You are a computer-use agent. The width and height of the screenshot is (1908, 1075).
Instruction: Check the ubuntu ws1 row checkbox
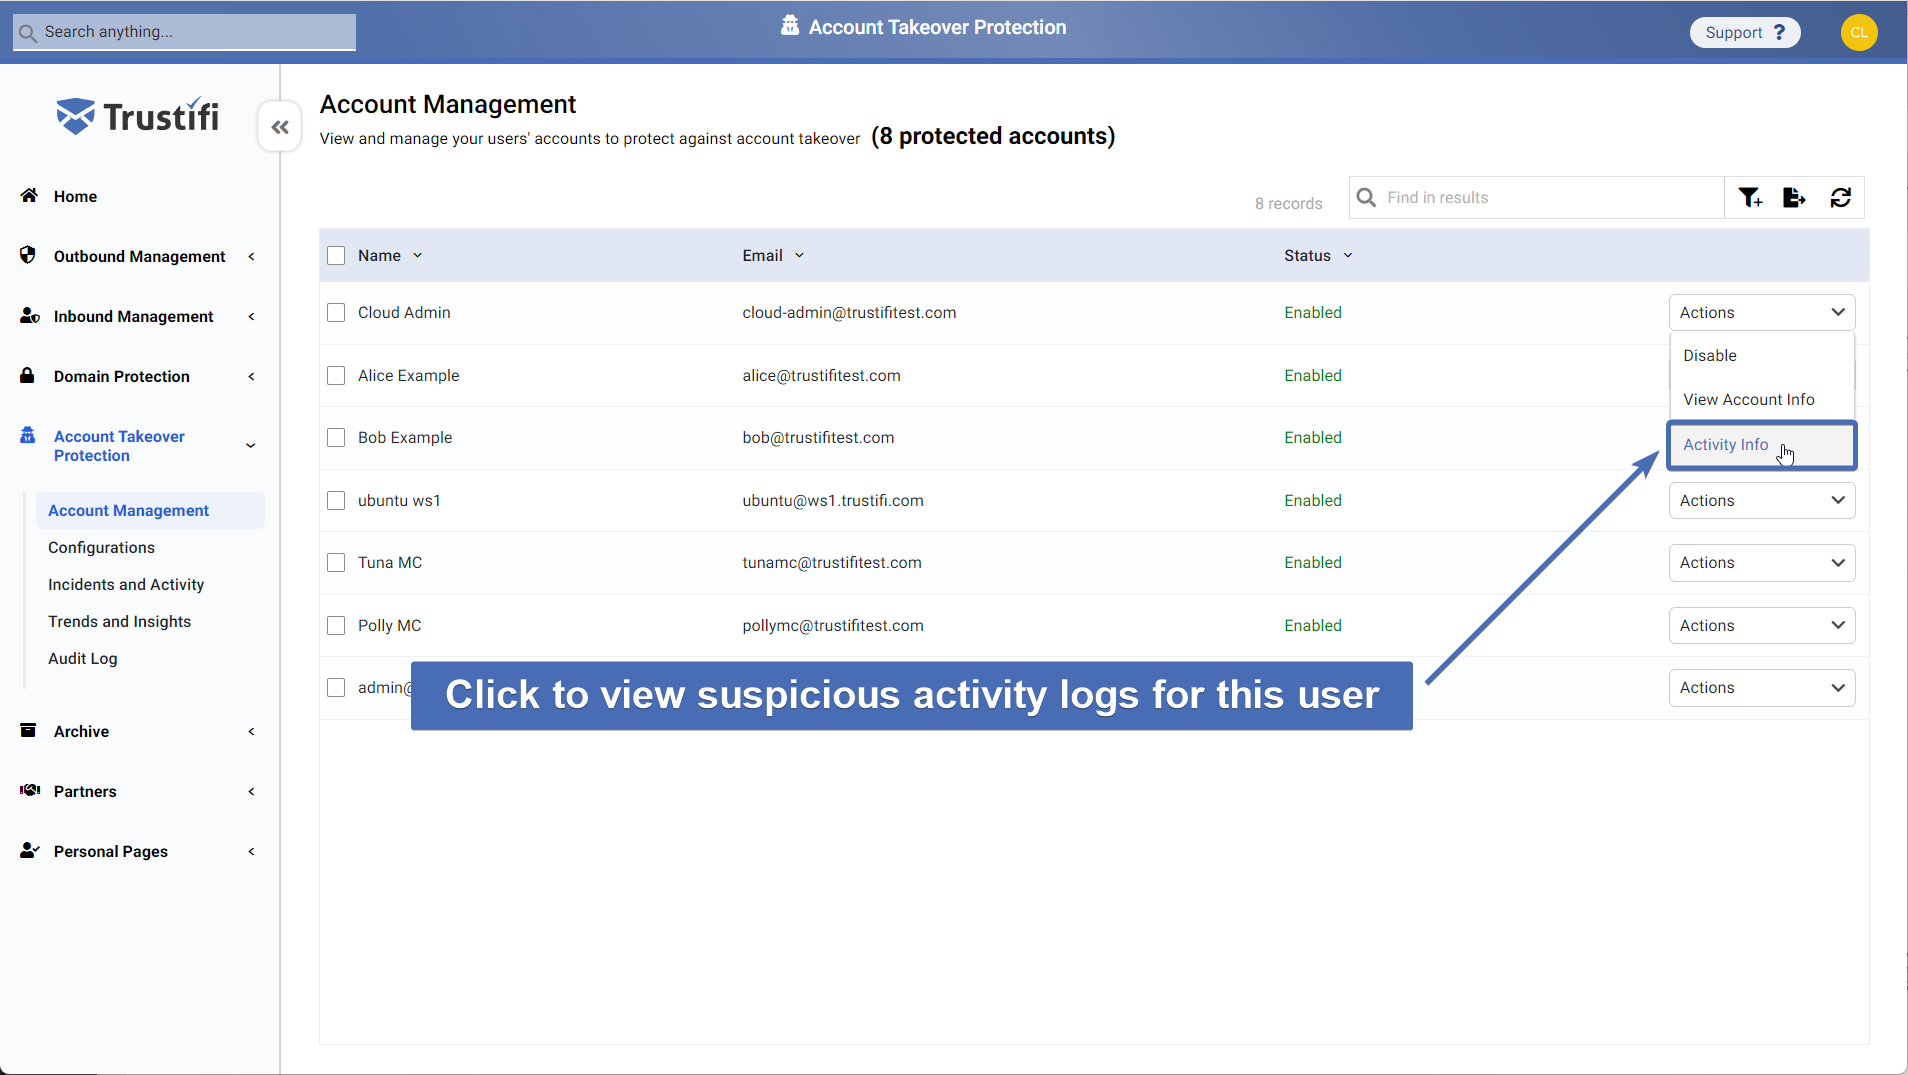pos(336,501)
